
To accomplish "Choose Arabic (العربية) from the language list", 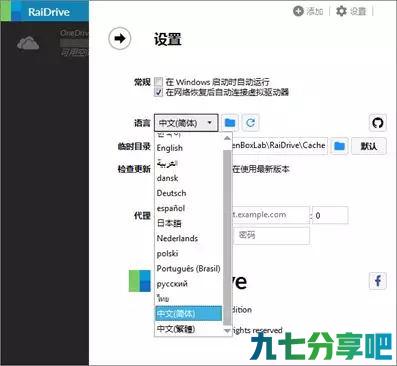I will click(188, 163).
